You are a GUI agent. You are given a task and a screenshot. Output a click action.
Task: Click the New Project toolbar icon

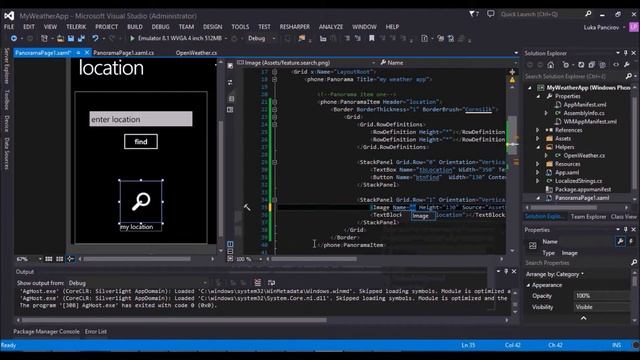click(44, 38)
